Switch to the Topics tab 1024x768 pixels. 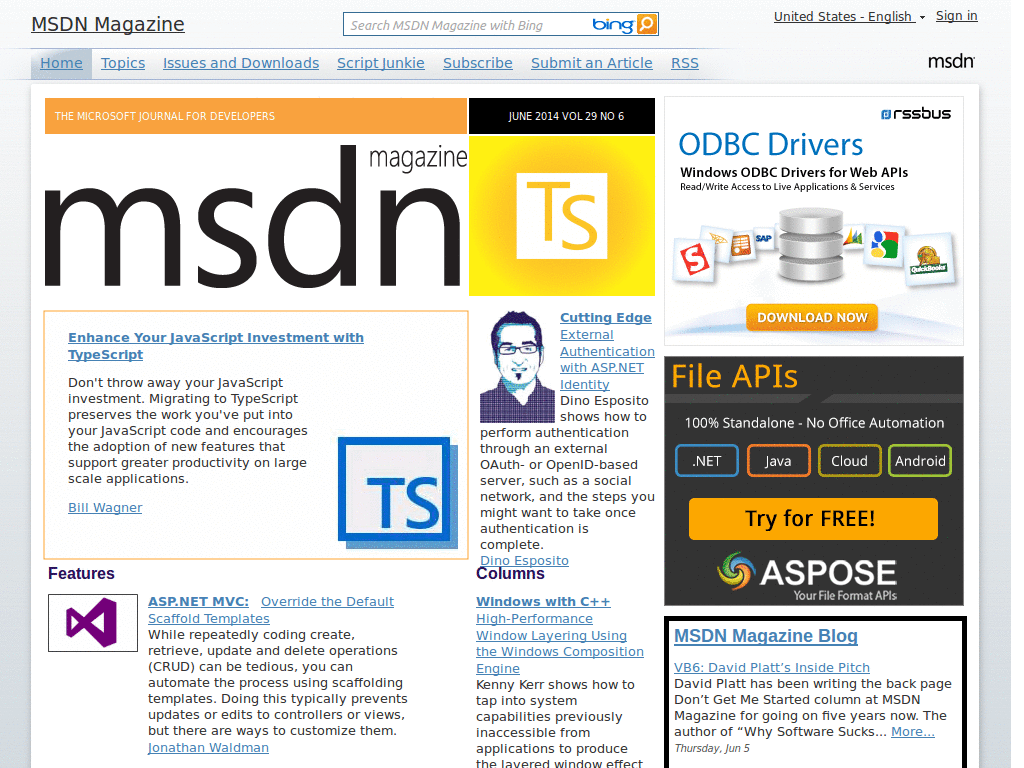click(x=122, y=62)
